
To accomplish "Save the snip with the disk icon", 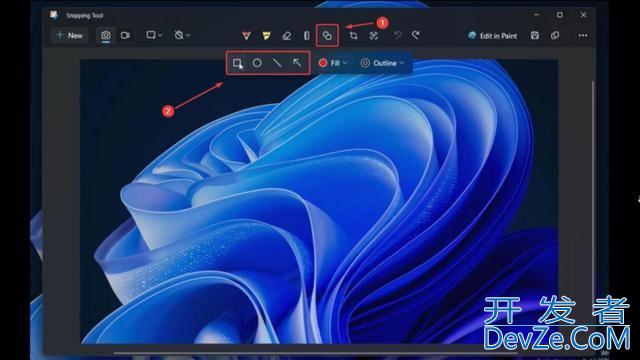I will click(535, 36).
